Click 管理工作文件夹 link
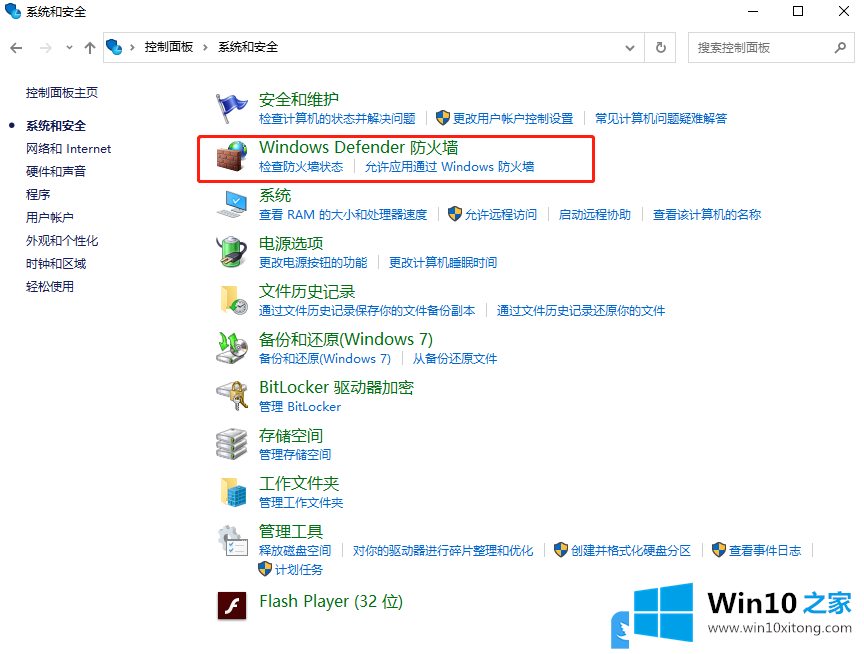 [x=301, y=502]
